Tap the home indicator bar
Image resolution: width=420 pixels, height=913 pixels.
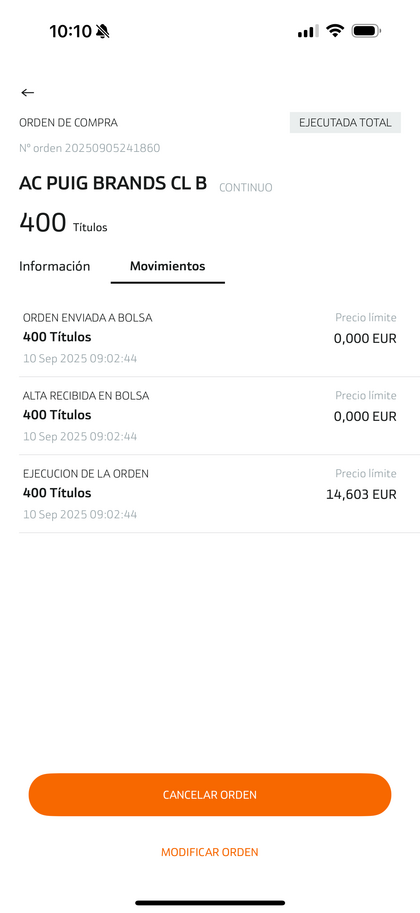tap(210, 903)
